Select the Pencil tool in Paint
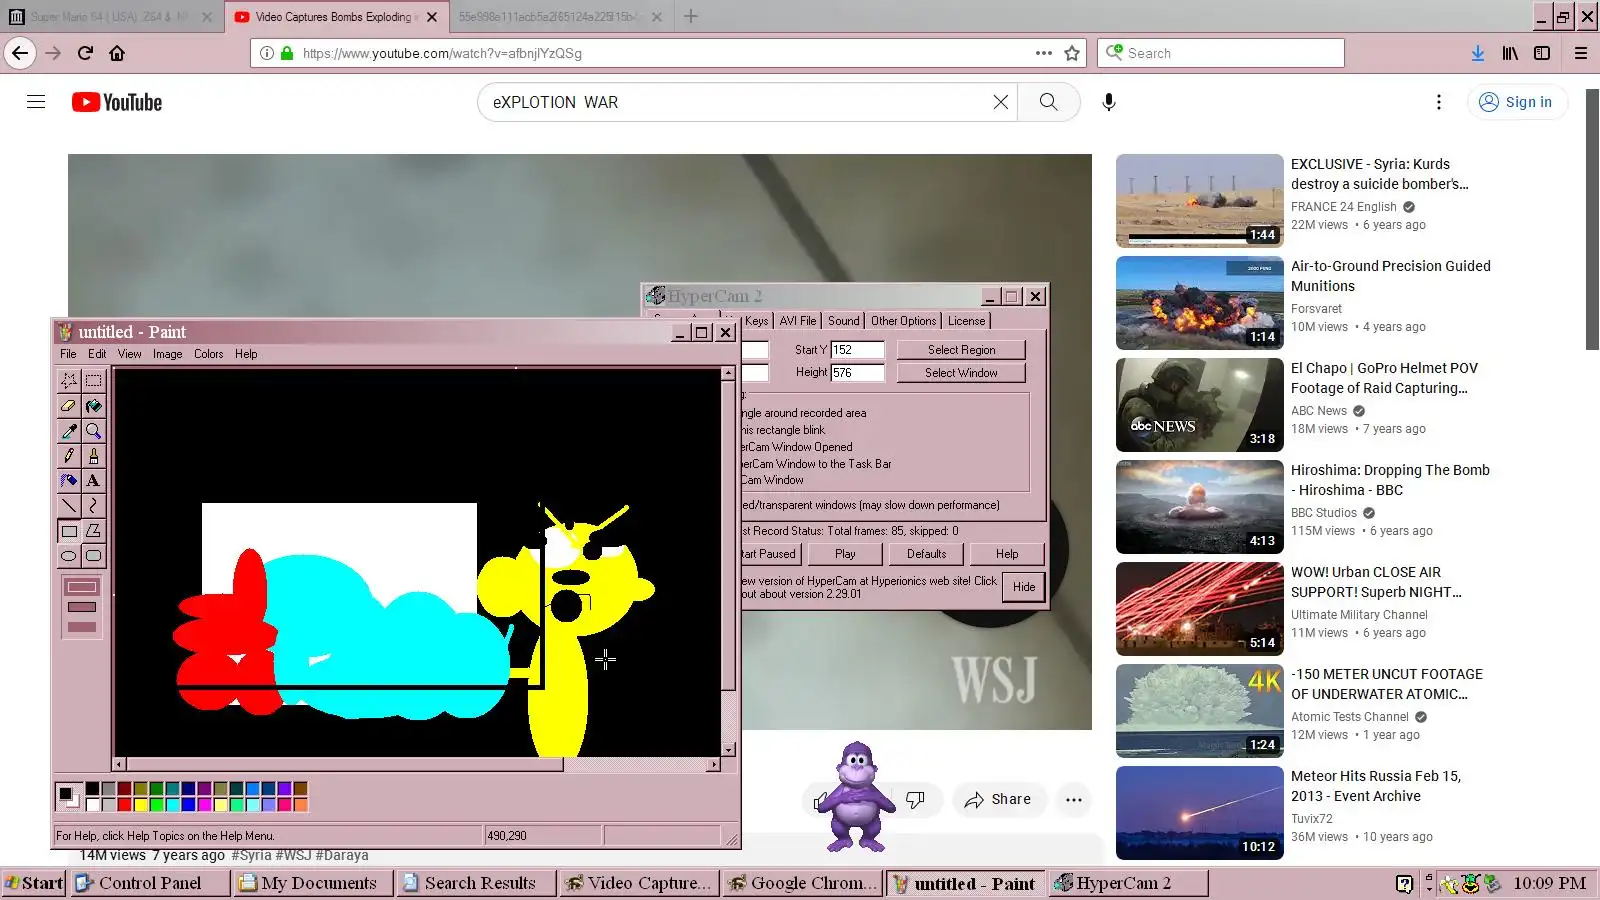The height and width of the screenshot is (900, 1600). point(69,455)
